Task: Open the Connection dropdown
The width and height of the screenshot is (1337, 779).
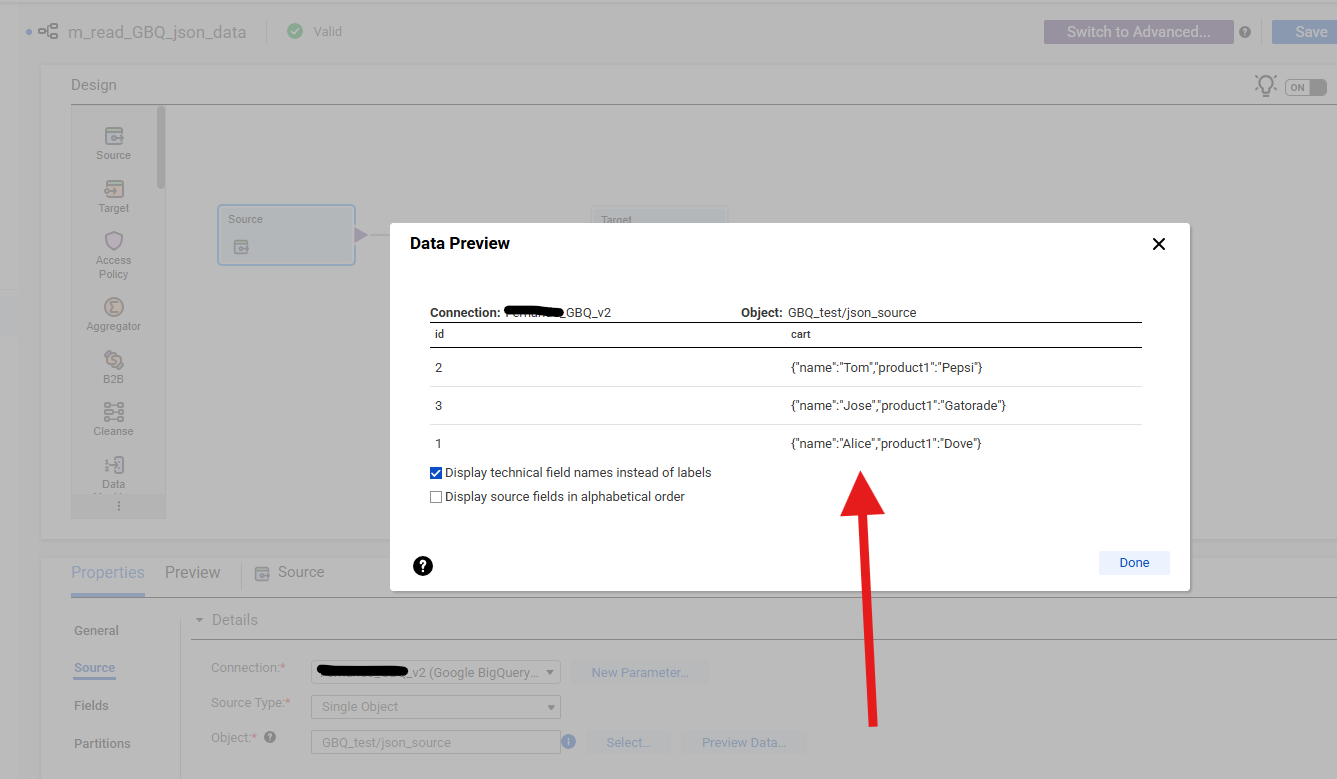Action: tap(436, 672)
